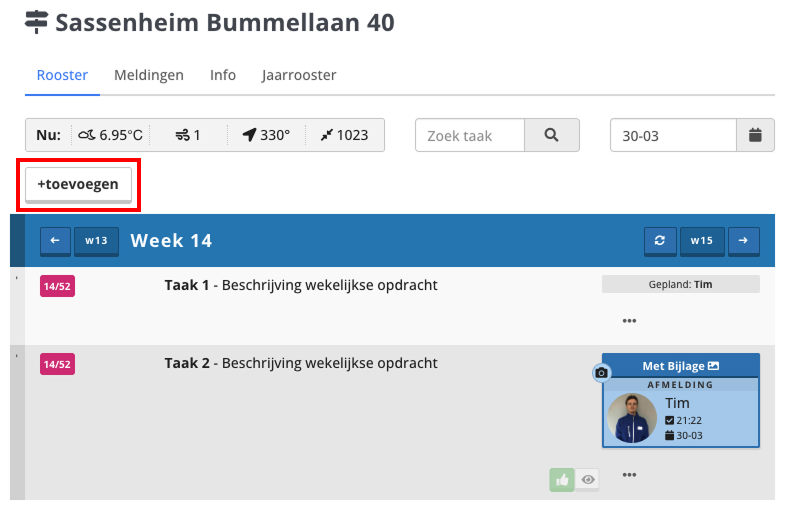Screen dimensions: 786x509
Task: Jump to week w15
Action: click(x=700, y=241)
